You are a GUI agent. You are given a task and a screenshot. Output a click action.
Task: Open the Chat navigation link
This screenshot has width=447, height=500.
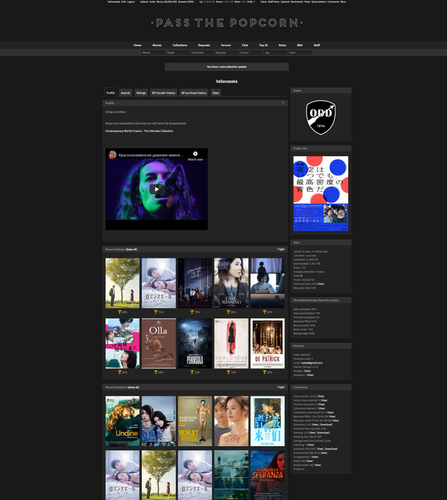[245, 45]
